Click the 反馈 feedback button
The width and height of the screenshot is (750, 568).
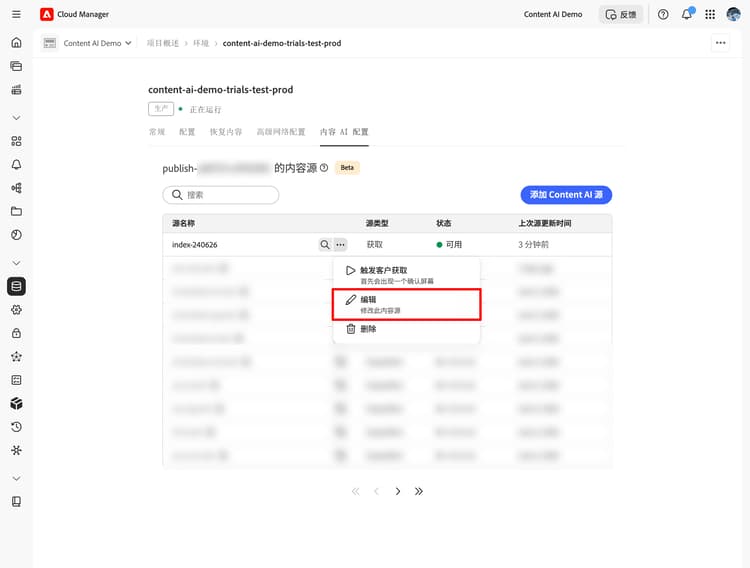[621, 14]
